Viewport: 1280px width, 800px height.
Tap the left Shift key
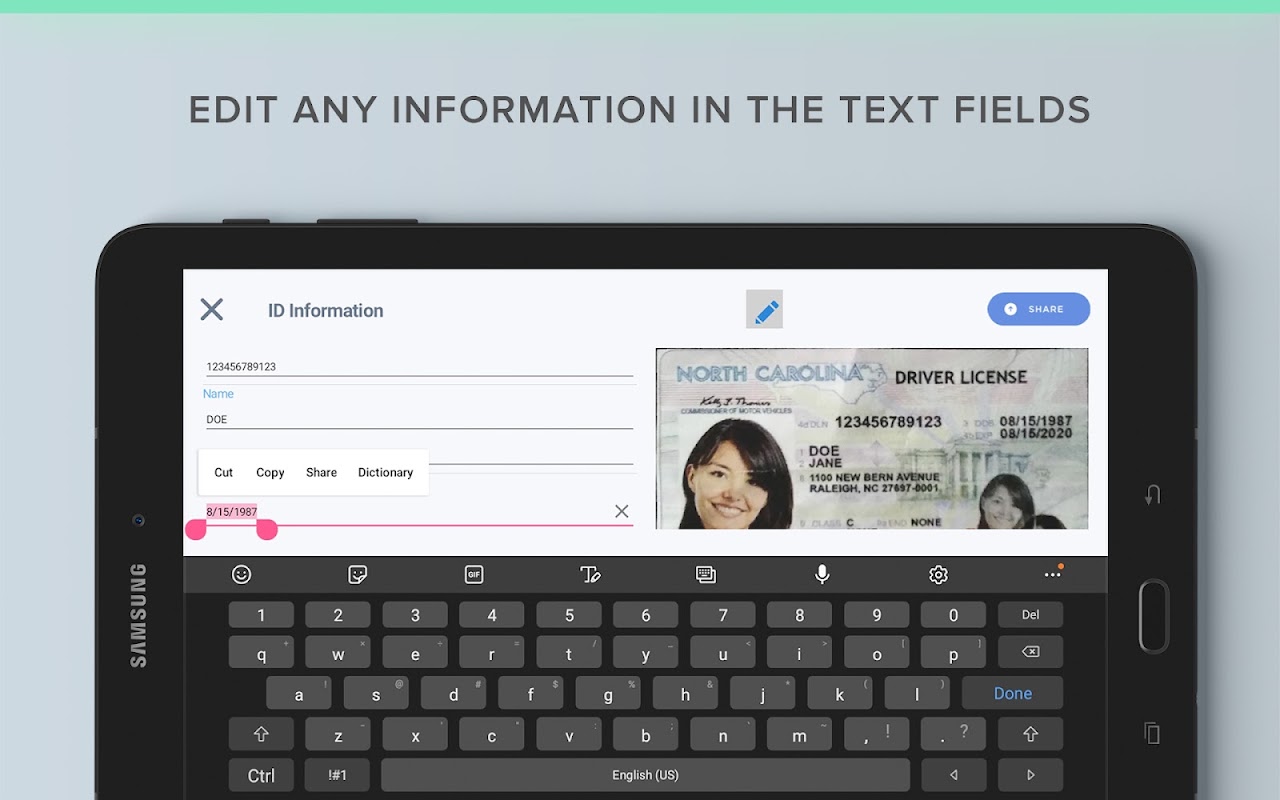261,734
